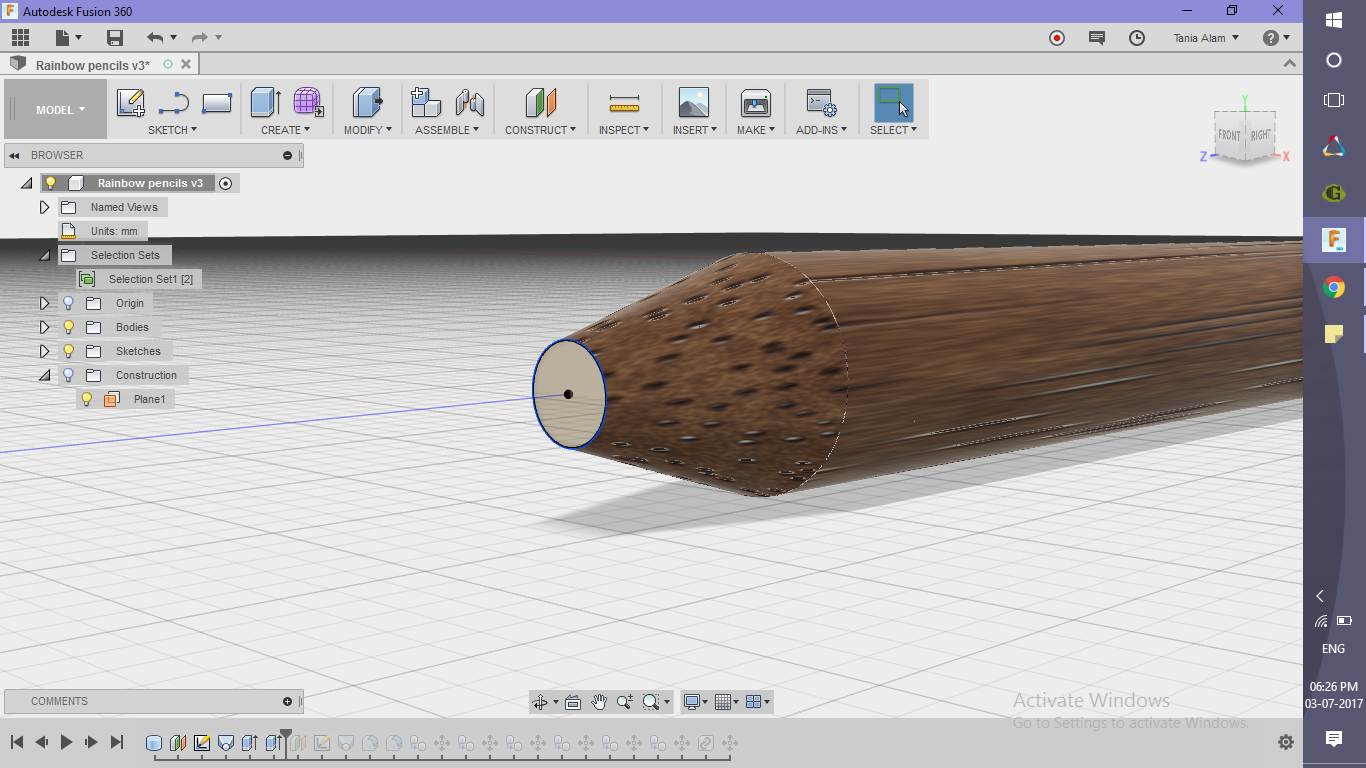Toggle Plane1 lightbulb visibility

87,399
